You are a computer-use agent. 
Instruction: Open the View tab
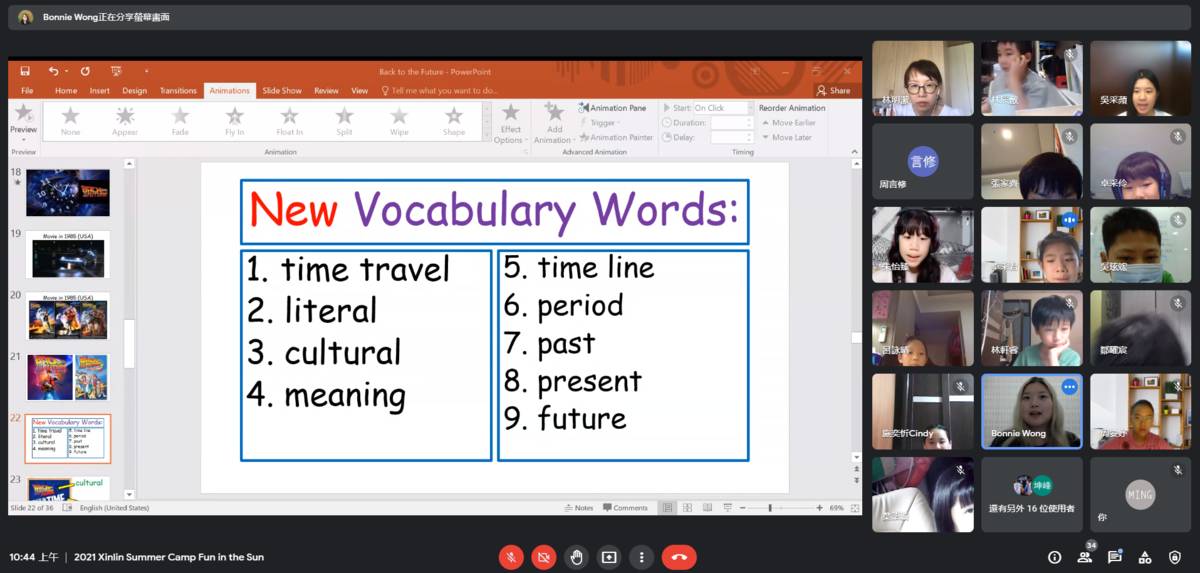click(x=360, y=90)
